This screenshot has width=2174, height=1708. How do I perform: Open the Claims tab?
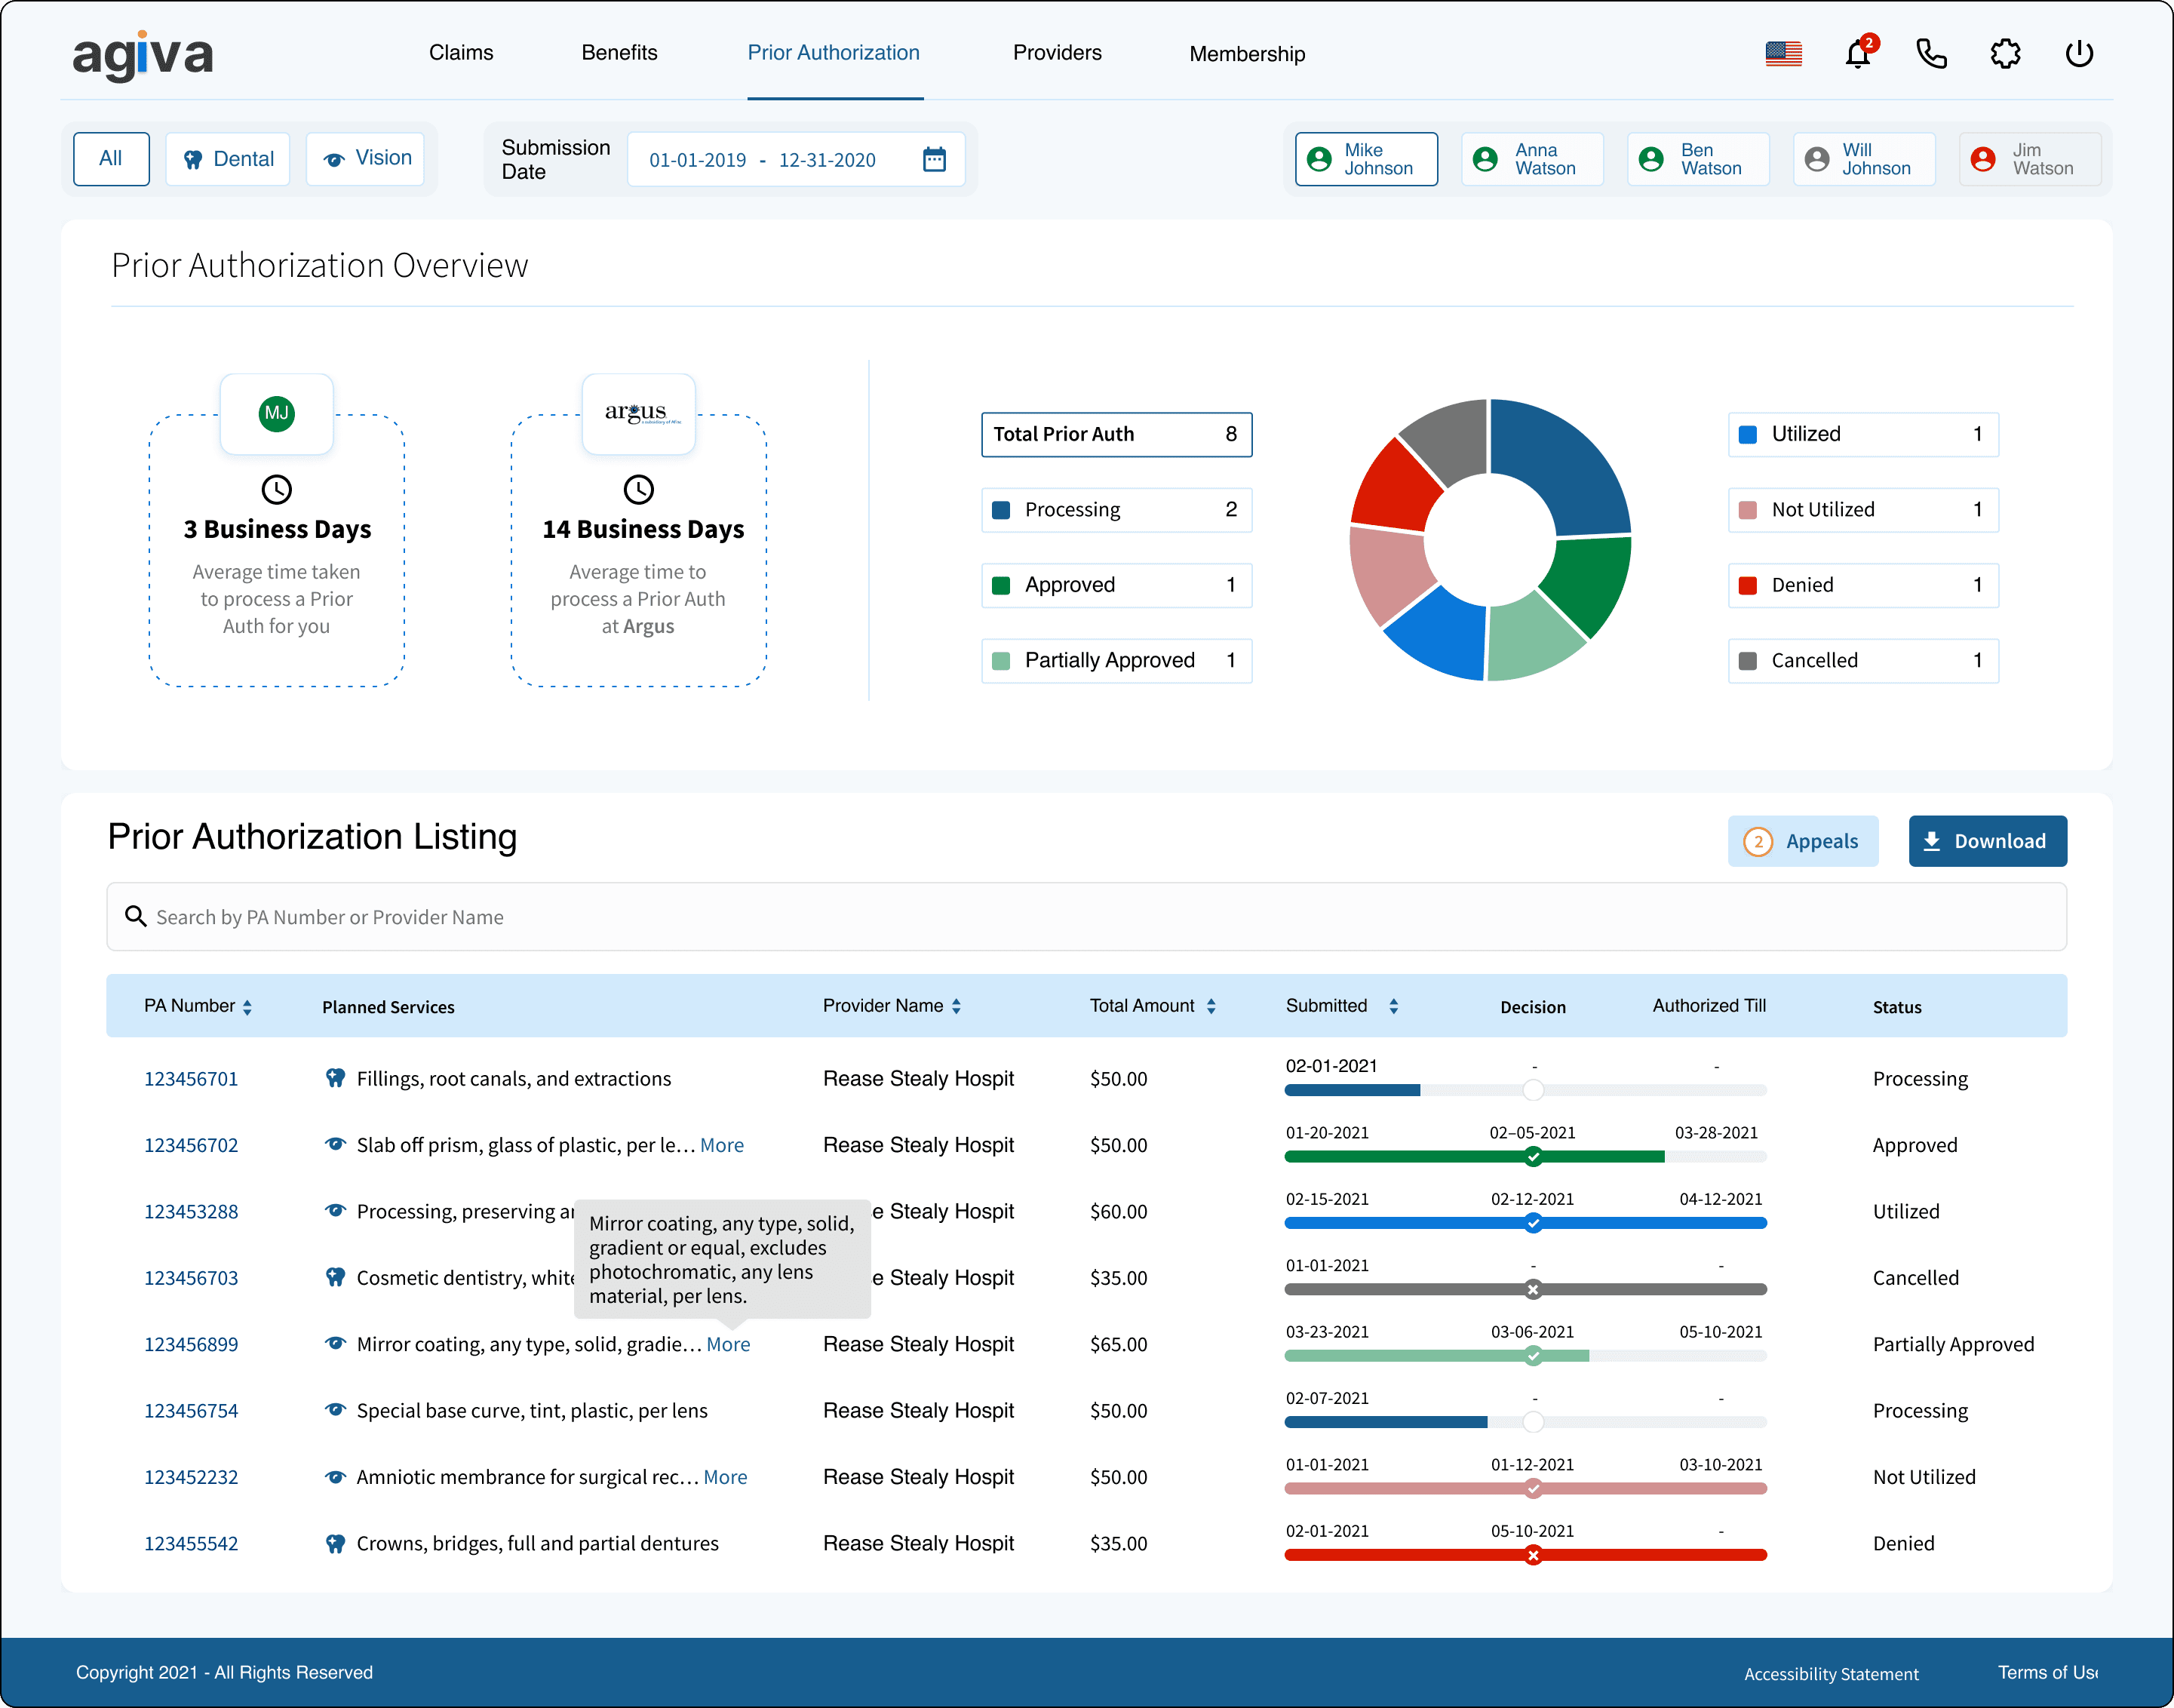click(461, 53)
